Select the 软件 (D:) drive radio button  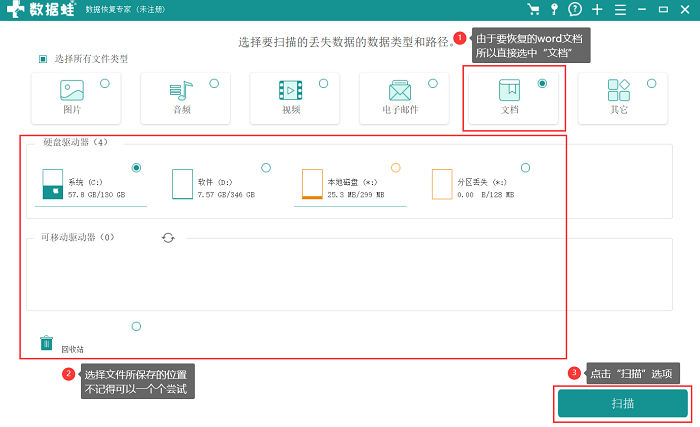click(266, 168)
